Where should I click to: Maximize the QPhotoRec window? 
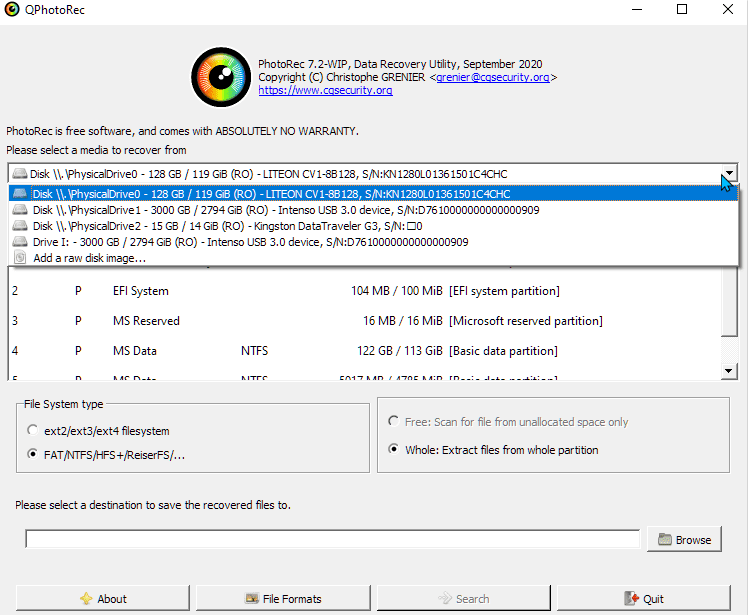(682, 9)
